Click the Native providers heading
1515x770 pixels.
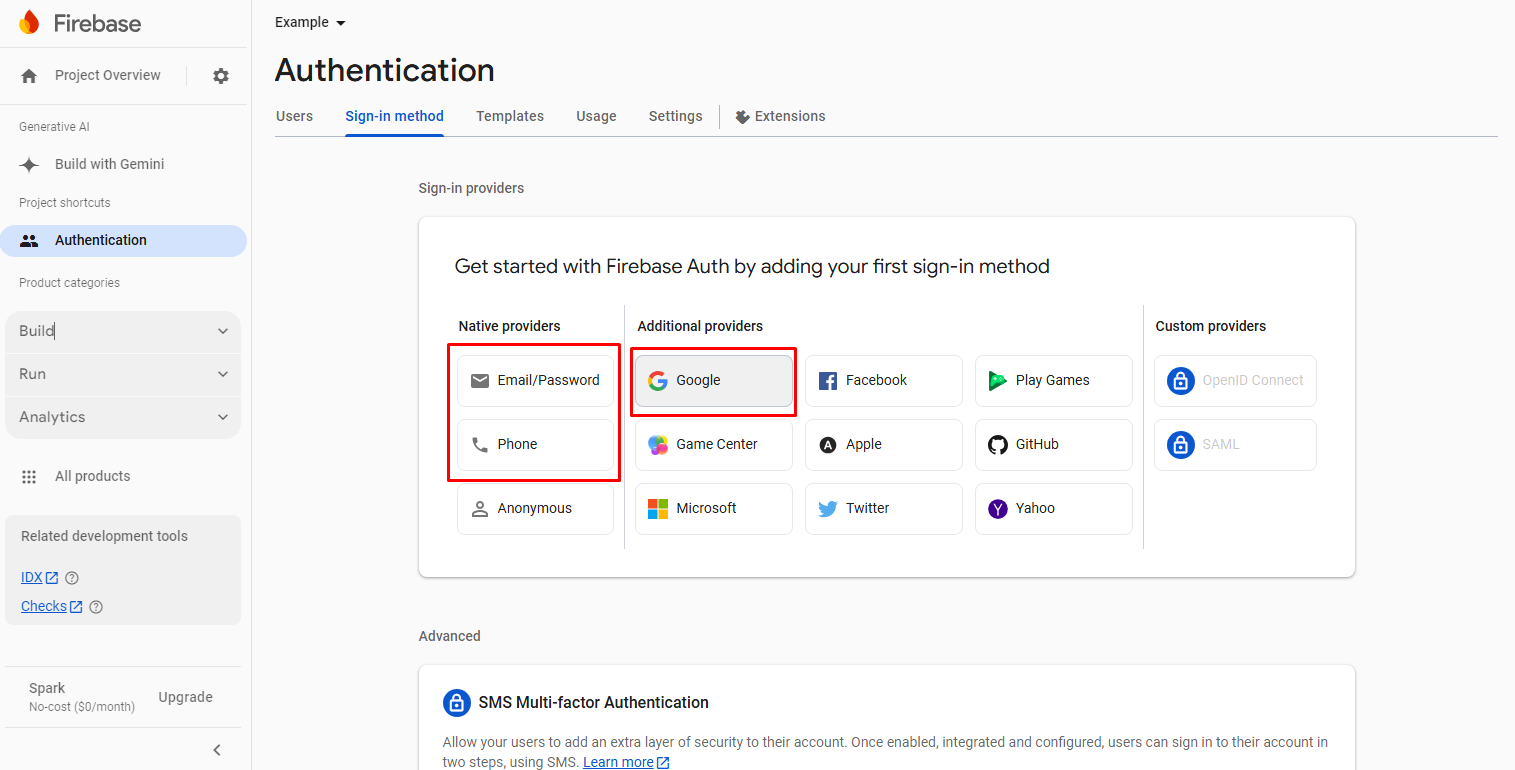509,327
